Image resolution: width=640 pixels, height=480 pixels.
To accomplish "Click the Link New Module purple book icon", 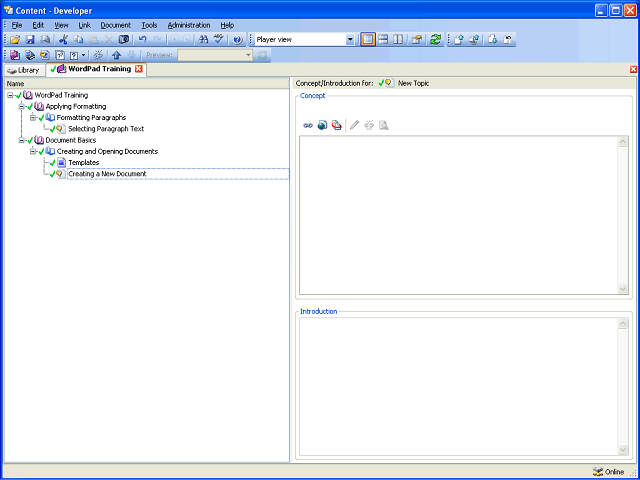I will [15, 55].
